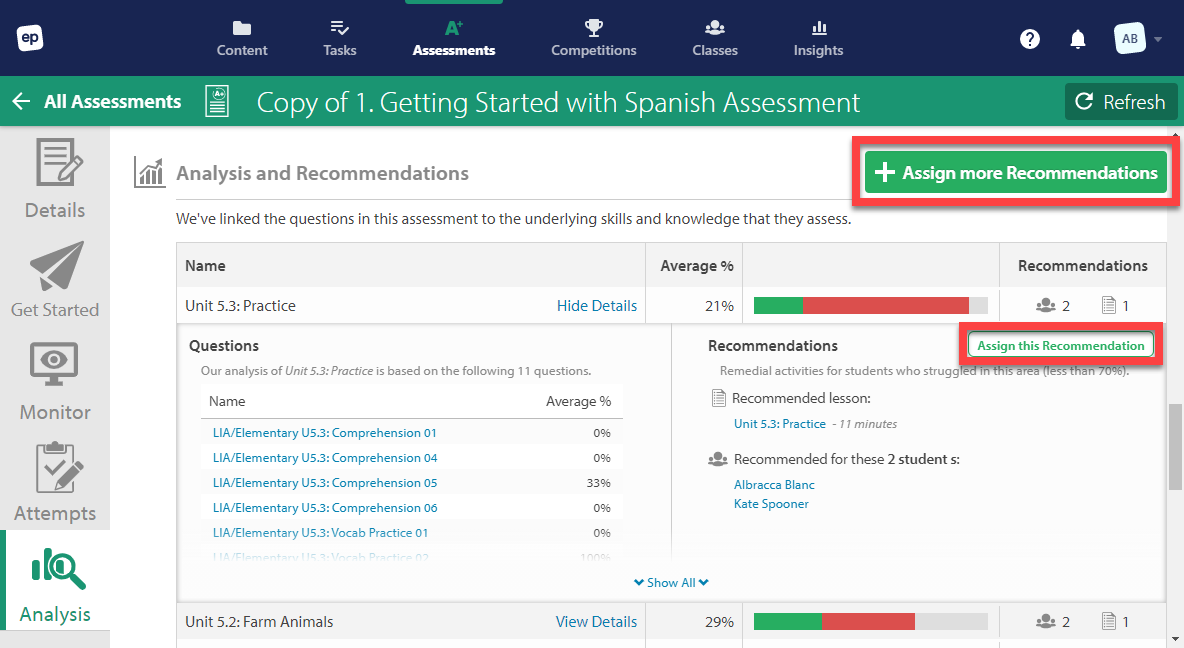Image resolution: width=1184 pixels, height=648 pixels.
Task: Click students icon in Unit 5.3 row
Action: [1046, 305]
